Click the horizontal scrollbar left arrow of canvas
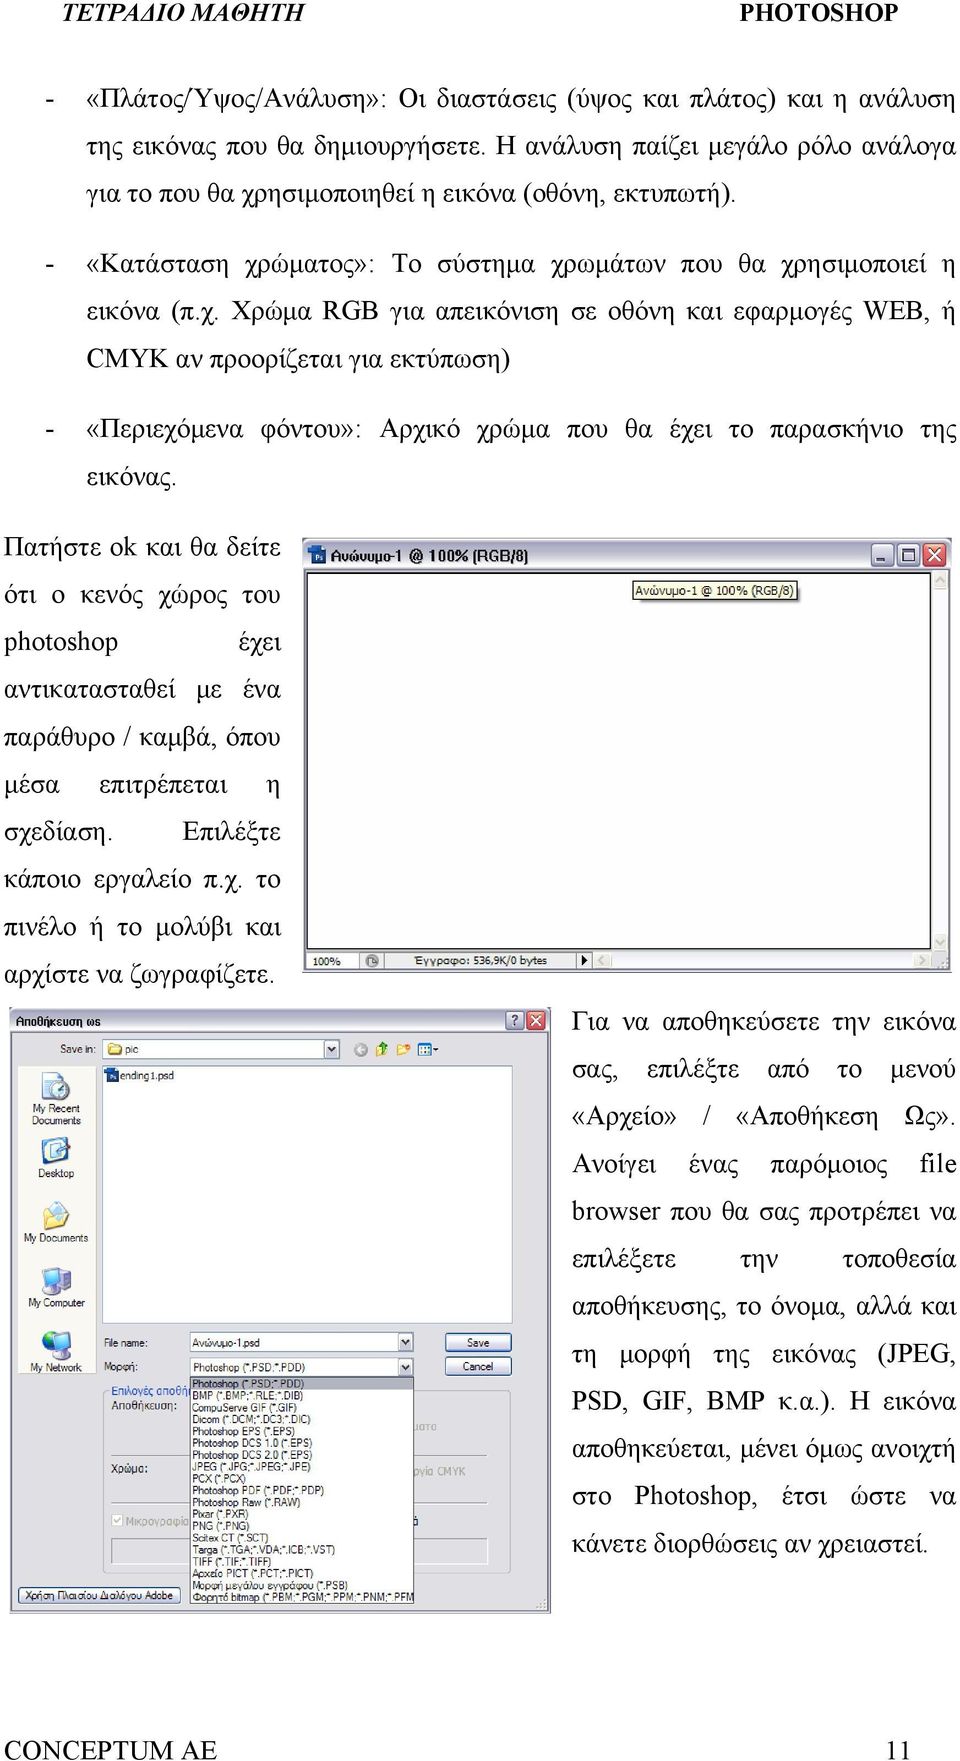The image size is (960, 1761). pos(603,961)
